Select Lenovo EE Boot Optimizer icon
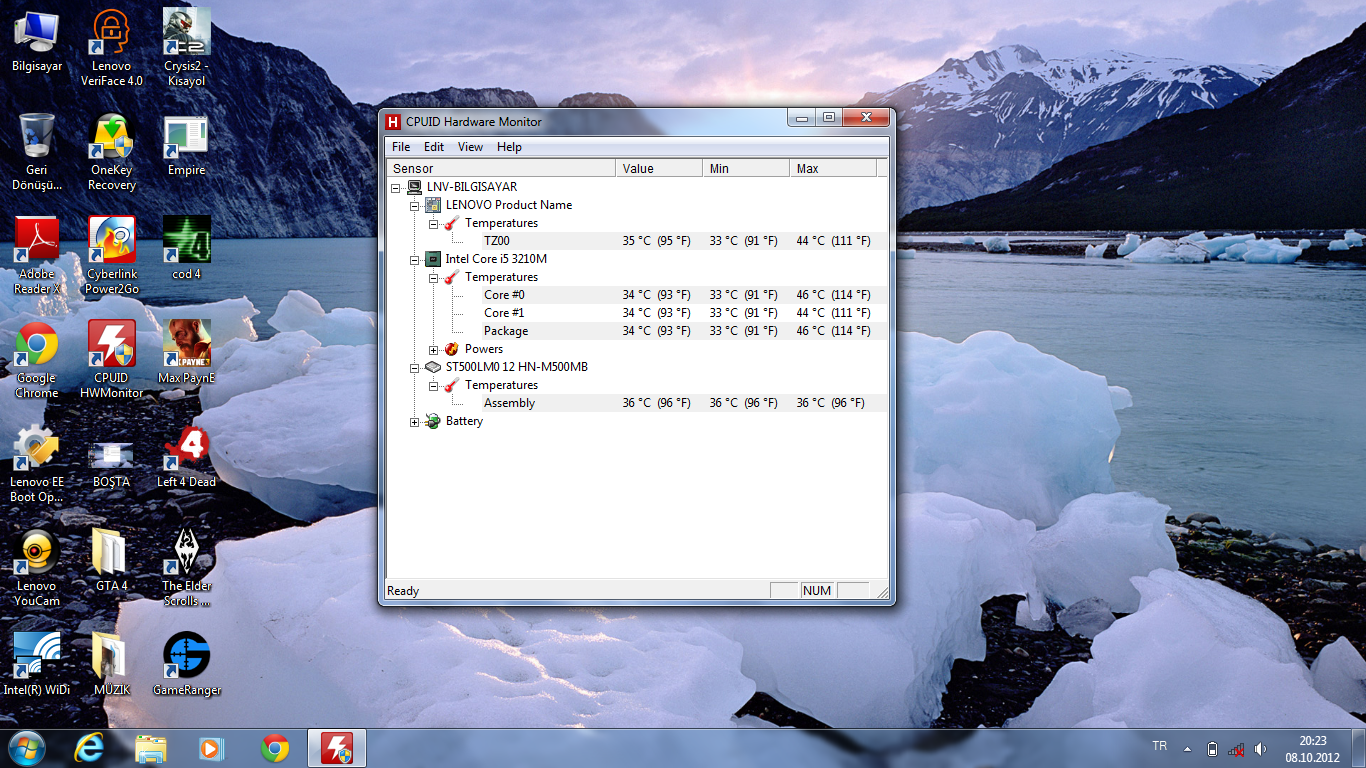Screen dimensions: 1366x768 [x=37, y=464]
